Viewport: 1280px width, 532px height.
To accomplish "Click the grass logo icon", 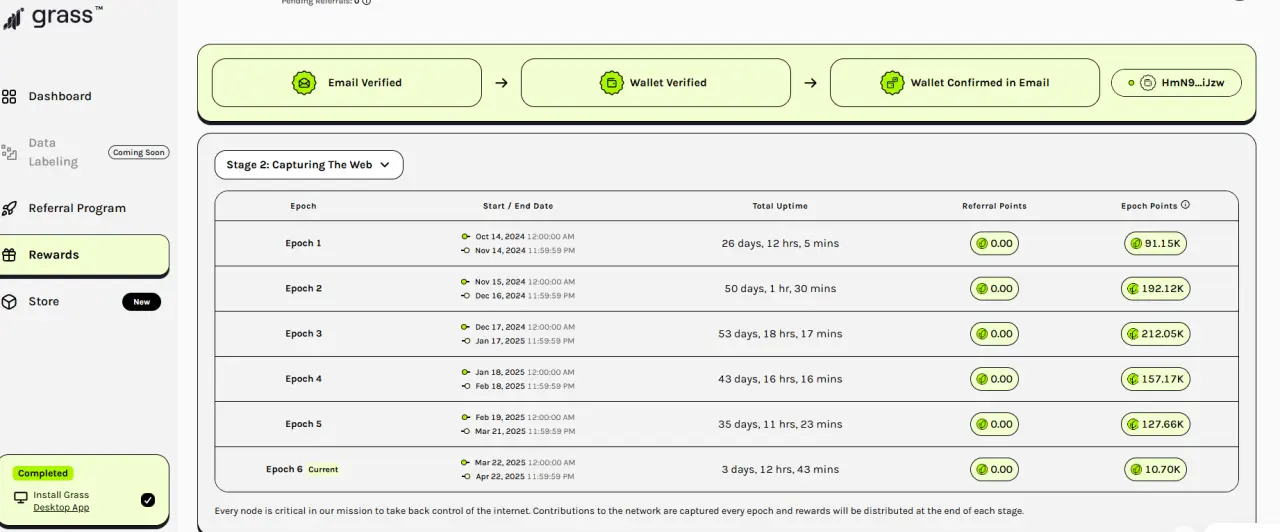I will pyautogui.click(x=13, y=18).
